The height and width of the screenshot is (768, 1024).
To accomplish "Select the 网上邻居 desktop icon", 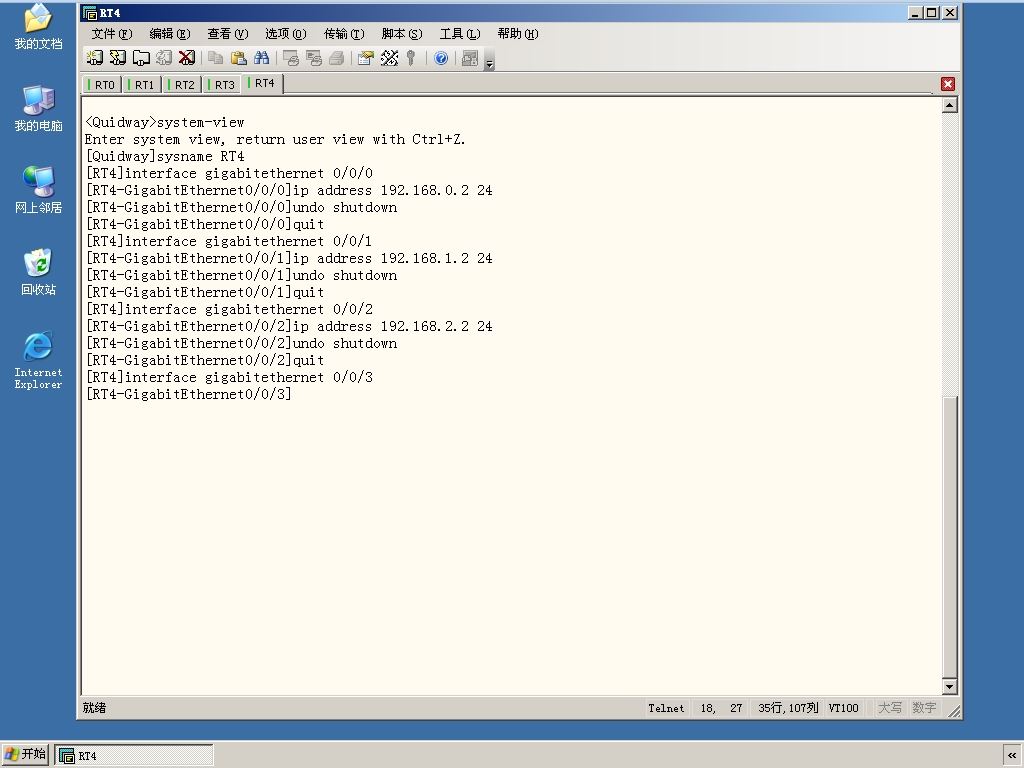I will pos(39,190).
